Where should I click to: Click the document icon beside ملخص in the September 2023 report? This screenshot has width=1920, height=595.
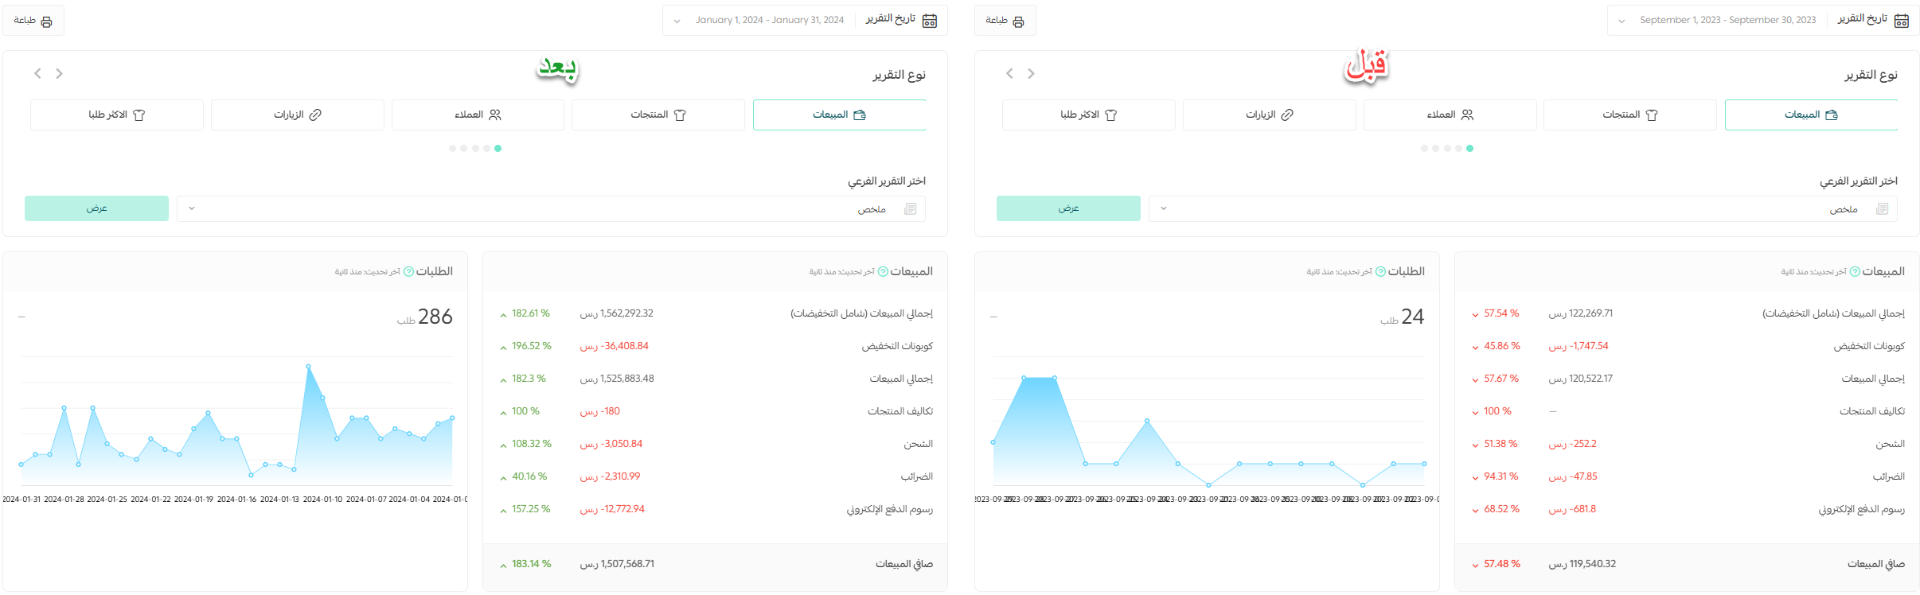1882,209
